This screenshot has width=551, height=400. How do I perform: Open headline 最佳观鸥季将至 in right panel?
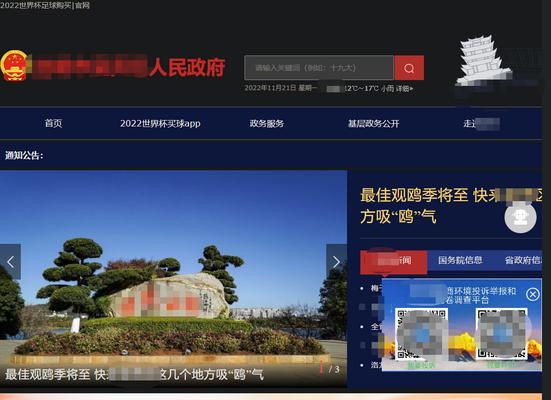coord(450,206)
